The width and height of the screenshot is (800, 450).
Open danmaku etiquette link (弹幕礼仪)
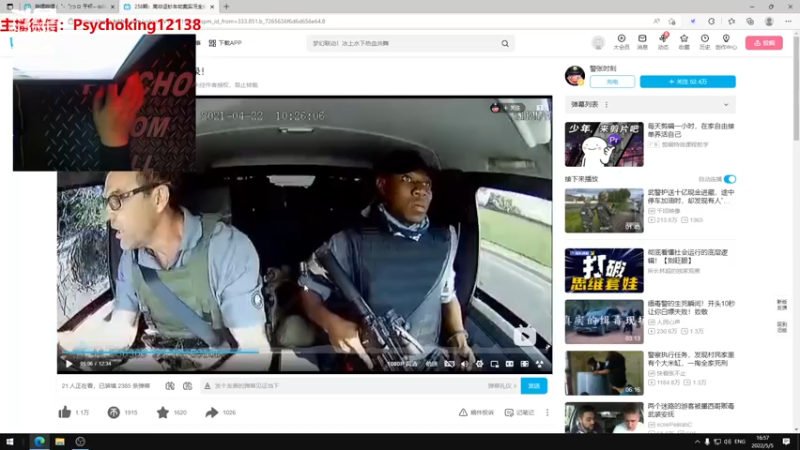502,386
